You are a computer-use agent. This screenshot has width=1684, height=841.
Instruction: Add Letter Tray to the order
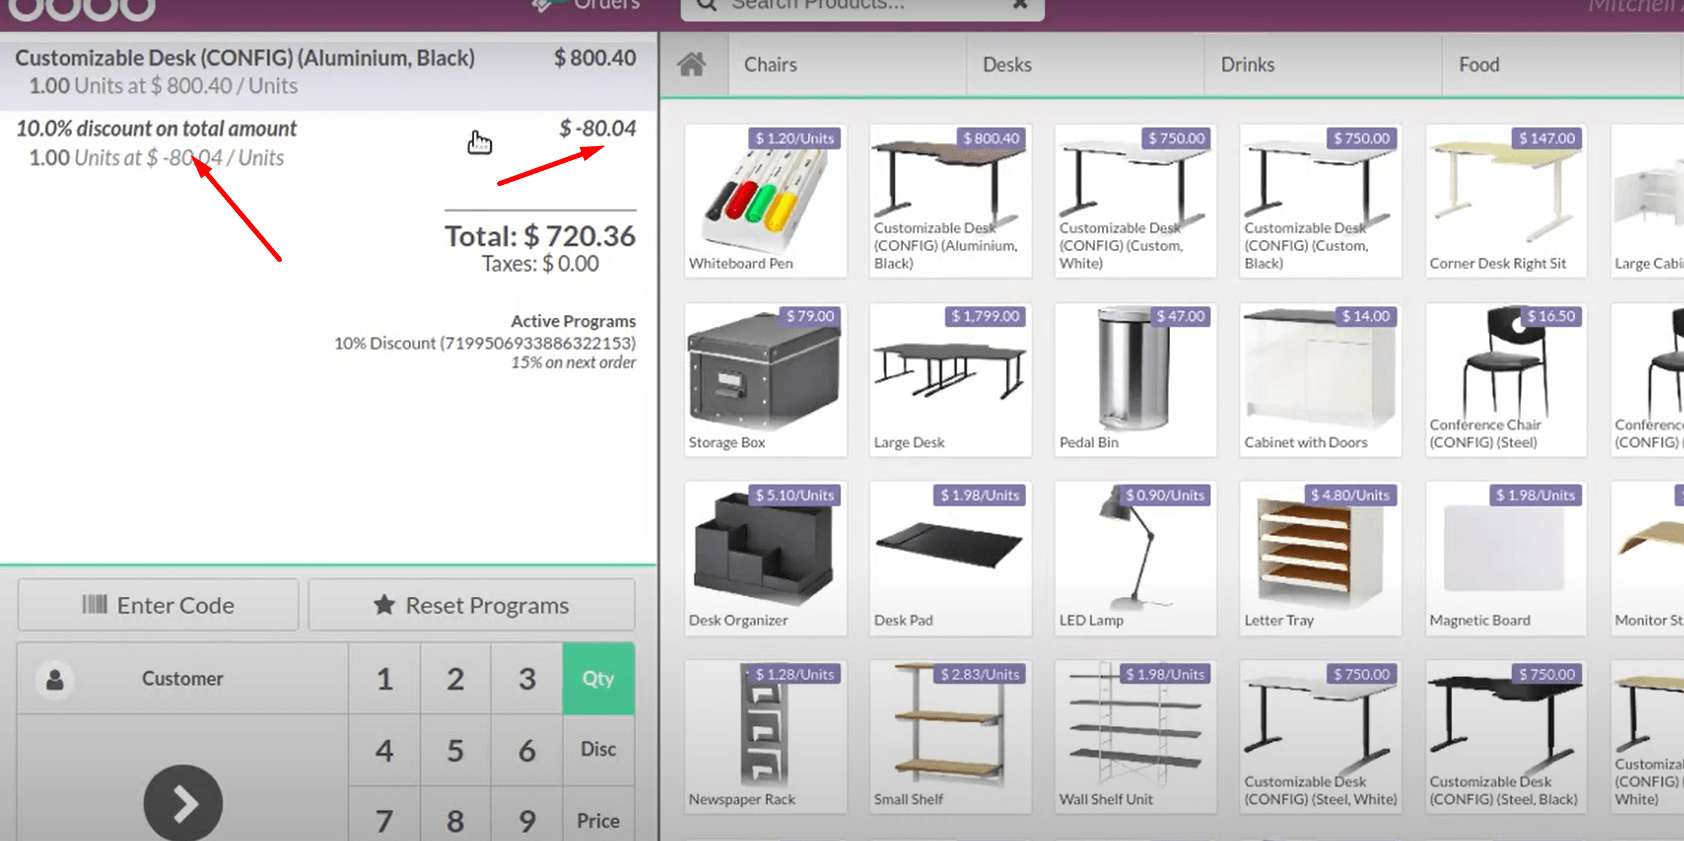coord(1320,558)
